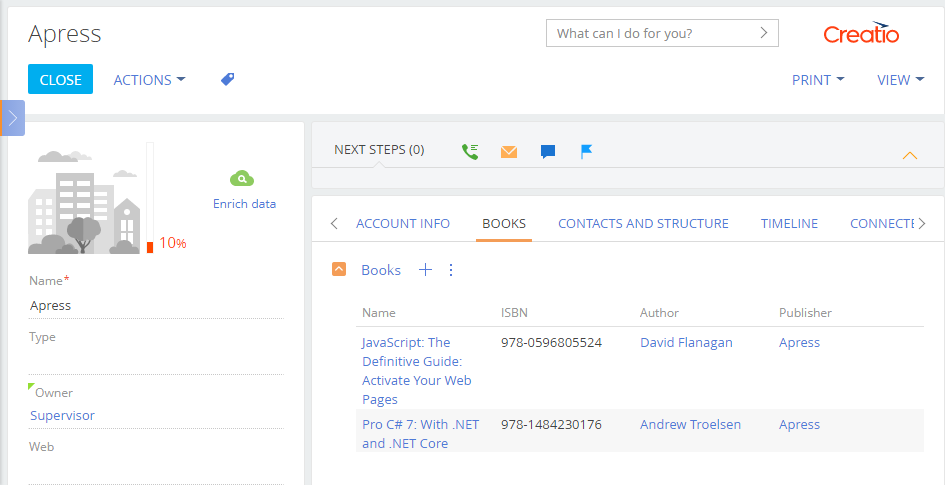Add a new book with plus icon

pyautogui.click(x=425, y=270)
